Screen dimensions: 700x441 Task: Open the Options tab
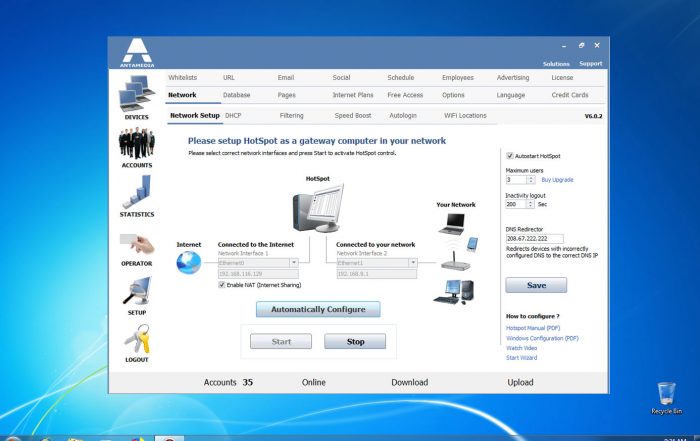(x=453, y=95)
